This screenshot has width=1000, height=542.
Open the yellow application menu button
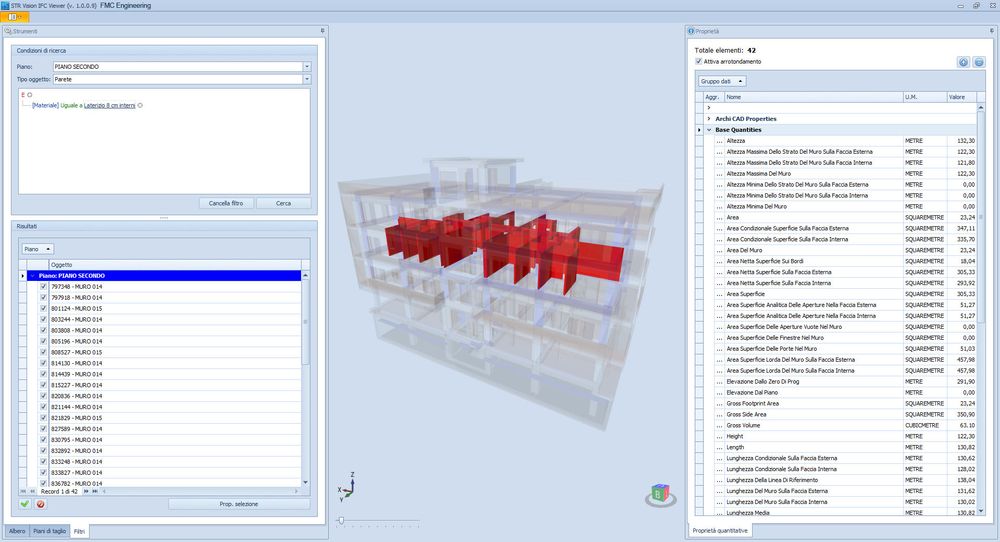click(x=17, y=17)
